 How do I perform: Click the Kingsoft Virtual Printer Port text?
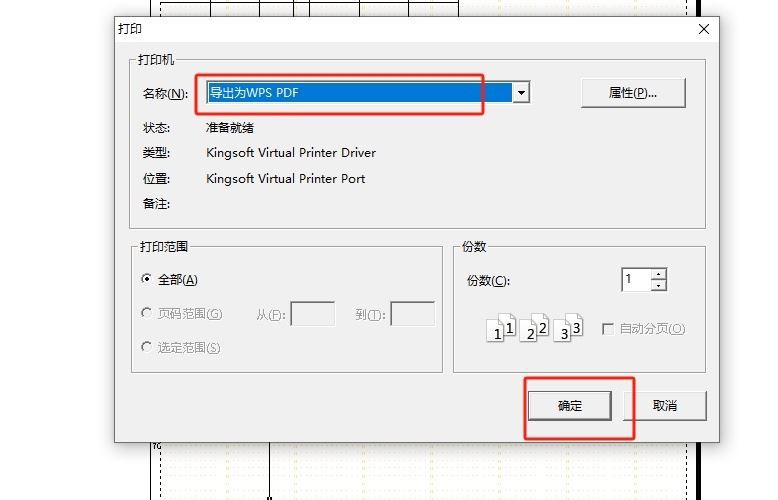coord(285,179)
